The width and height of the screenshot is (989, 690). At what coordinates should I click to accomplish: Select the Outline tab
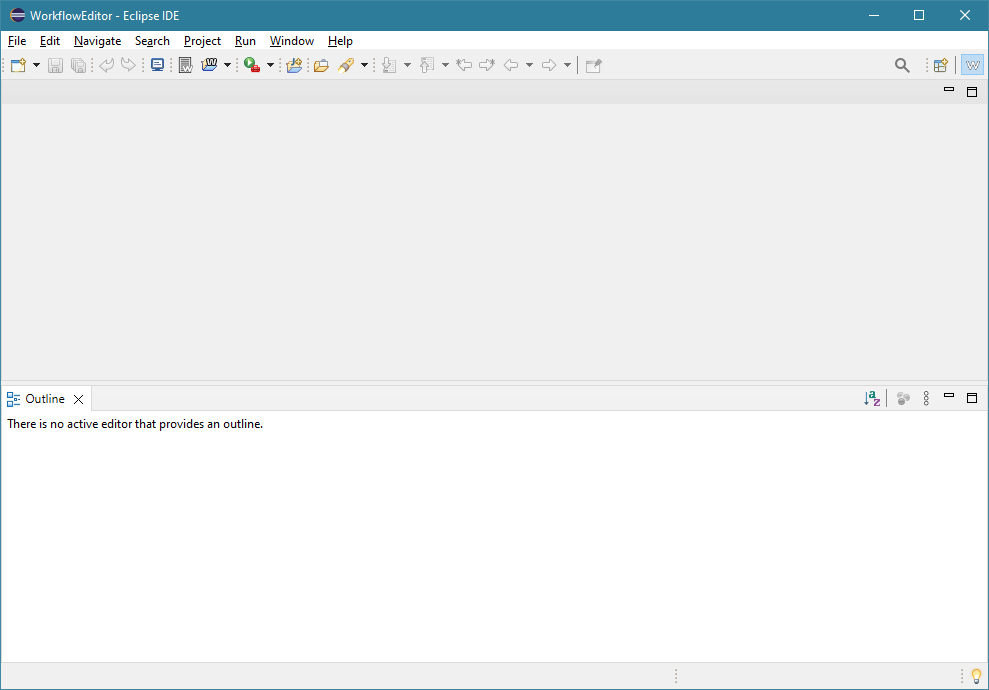44,399
